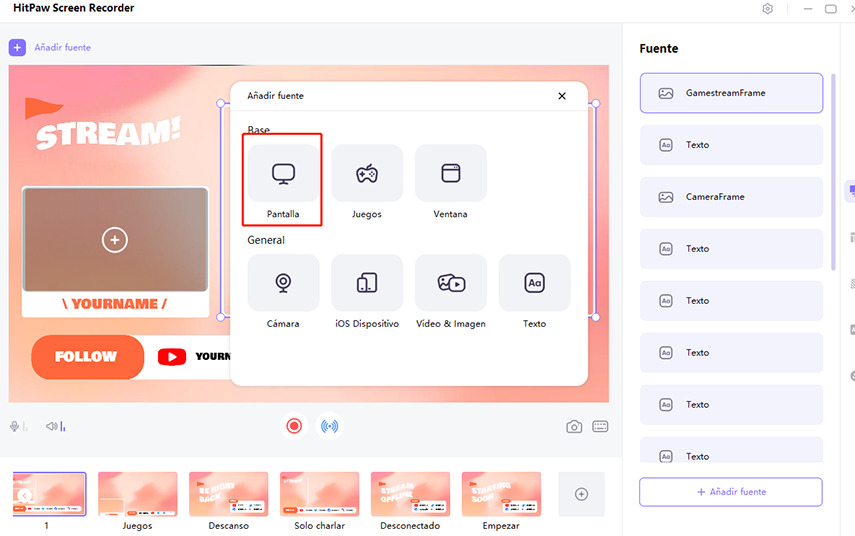
Task: Switch to Descanso scene thumbnail
Action: pyautogui.click(x=228, y=494)
